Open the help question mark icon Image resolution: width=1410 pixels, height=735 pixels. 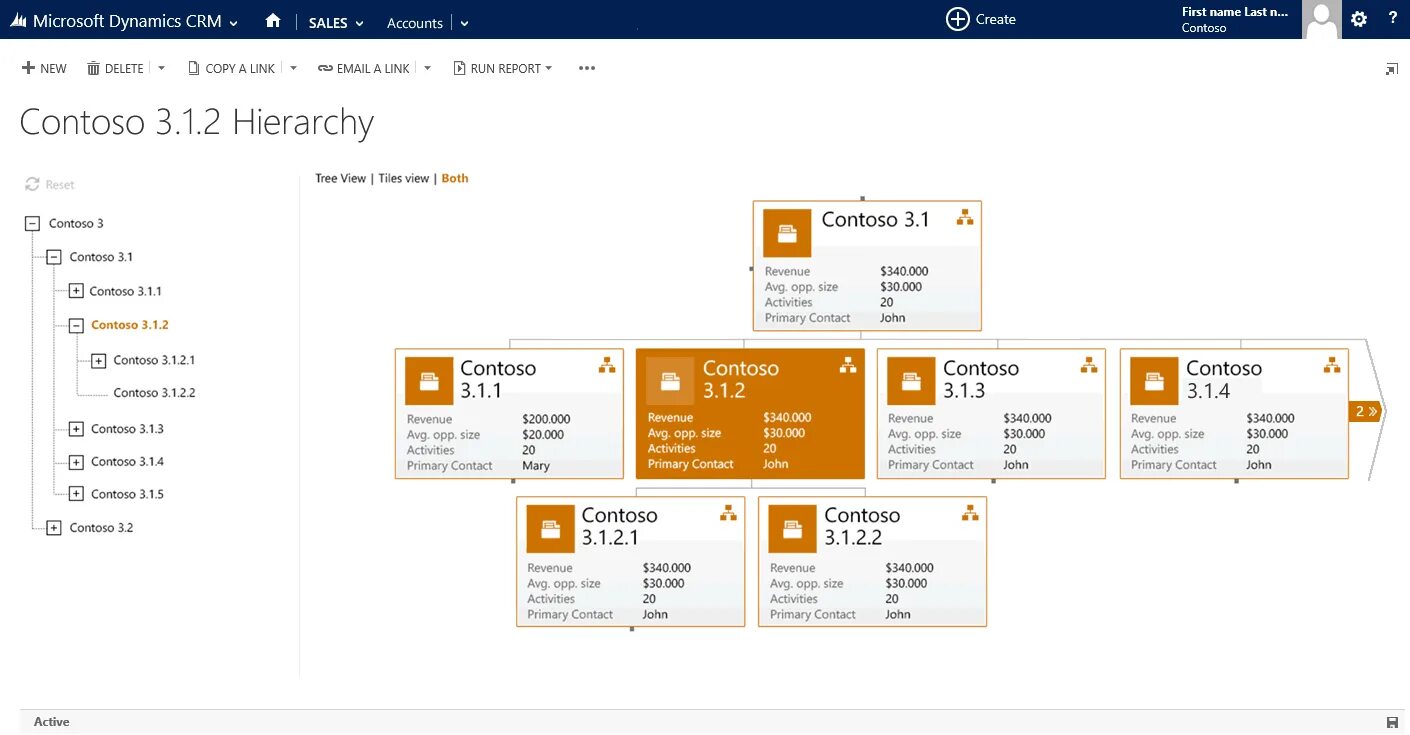pos(1393,18)
